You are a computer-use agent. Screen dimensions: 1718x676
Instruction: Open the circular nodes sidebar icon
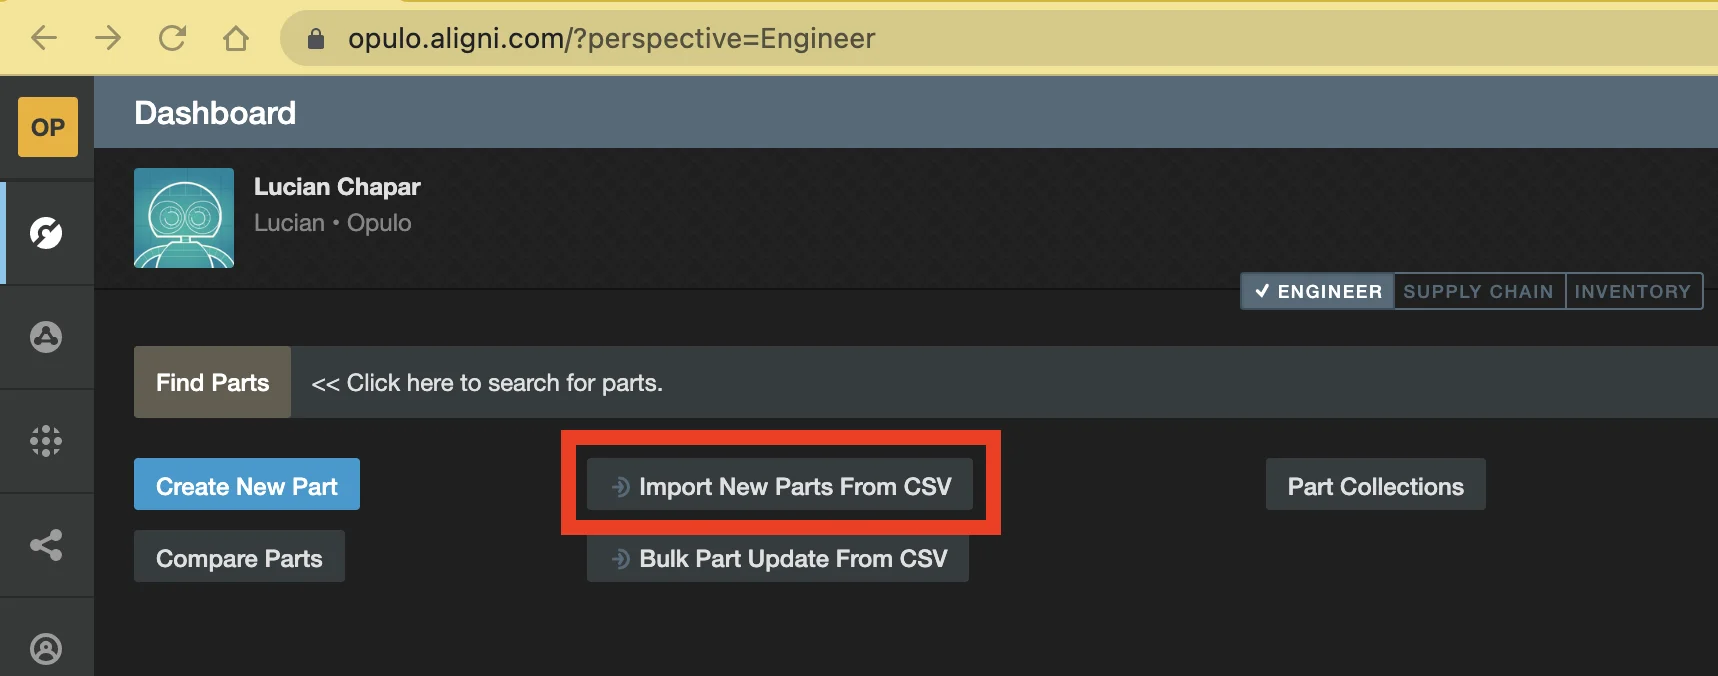point(46,337)
